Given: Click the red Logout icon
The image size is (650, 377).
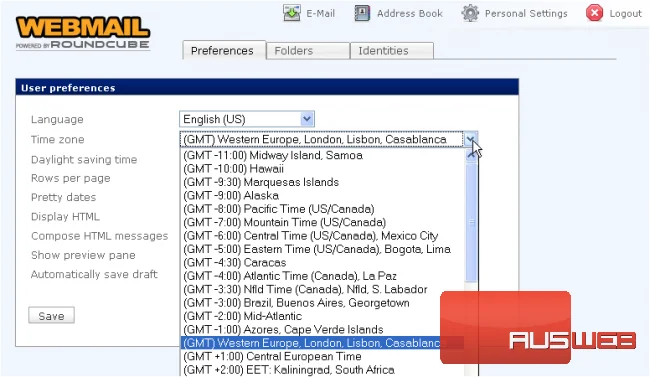Looking at the screenshot, I should 594,13.
